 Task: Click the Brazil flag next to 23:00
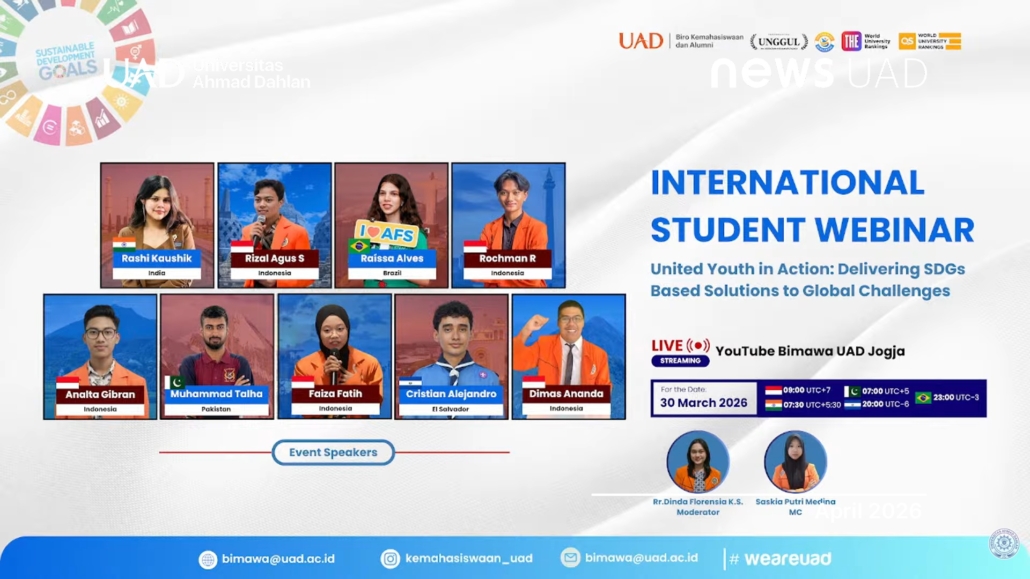pyautogui.click(x=923, y=398)
